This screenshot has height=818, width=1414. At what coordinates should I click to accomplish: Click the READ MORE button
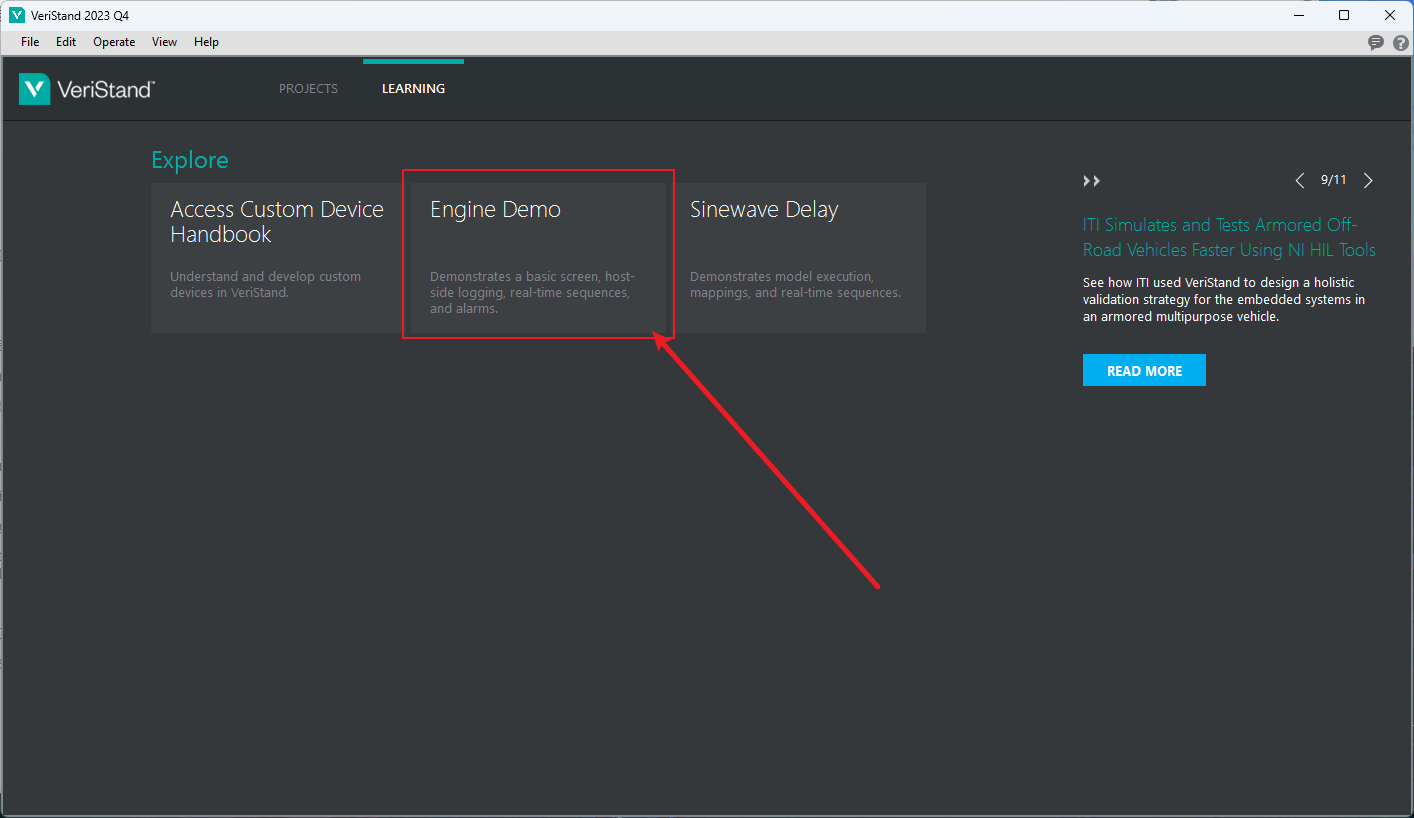click(x=1144, y=370)
